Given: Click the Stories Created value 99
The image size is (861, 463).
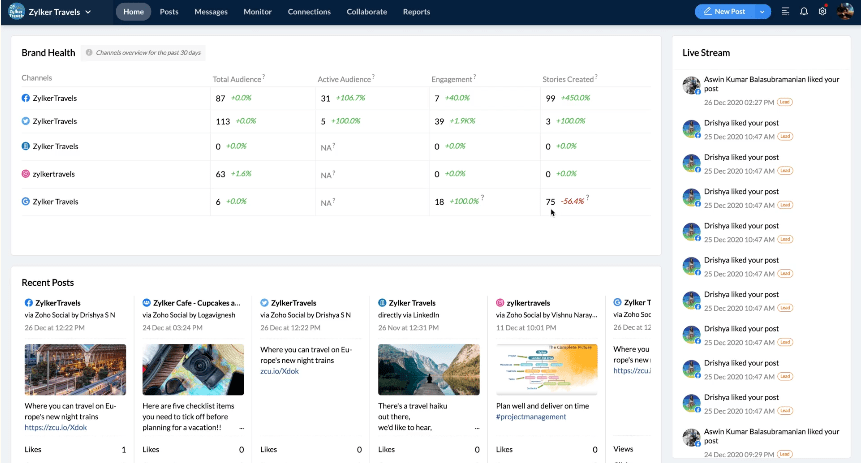Looking at the screenshot, I should click(x=551, y=98).
